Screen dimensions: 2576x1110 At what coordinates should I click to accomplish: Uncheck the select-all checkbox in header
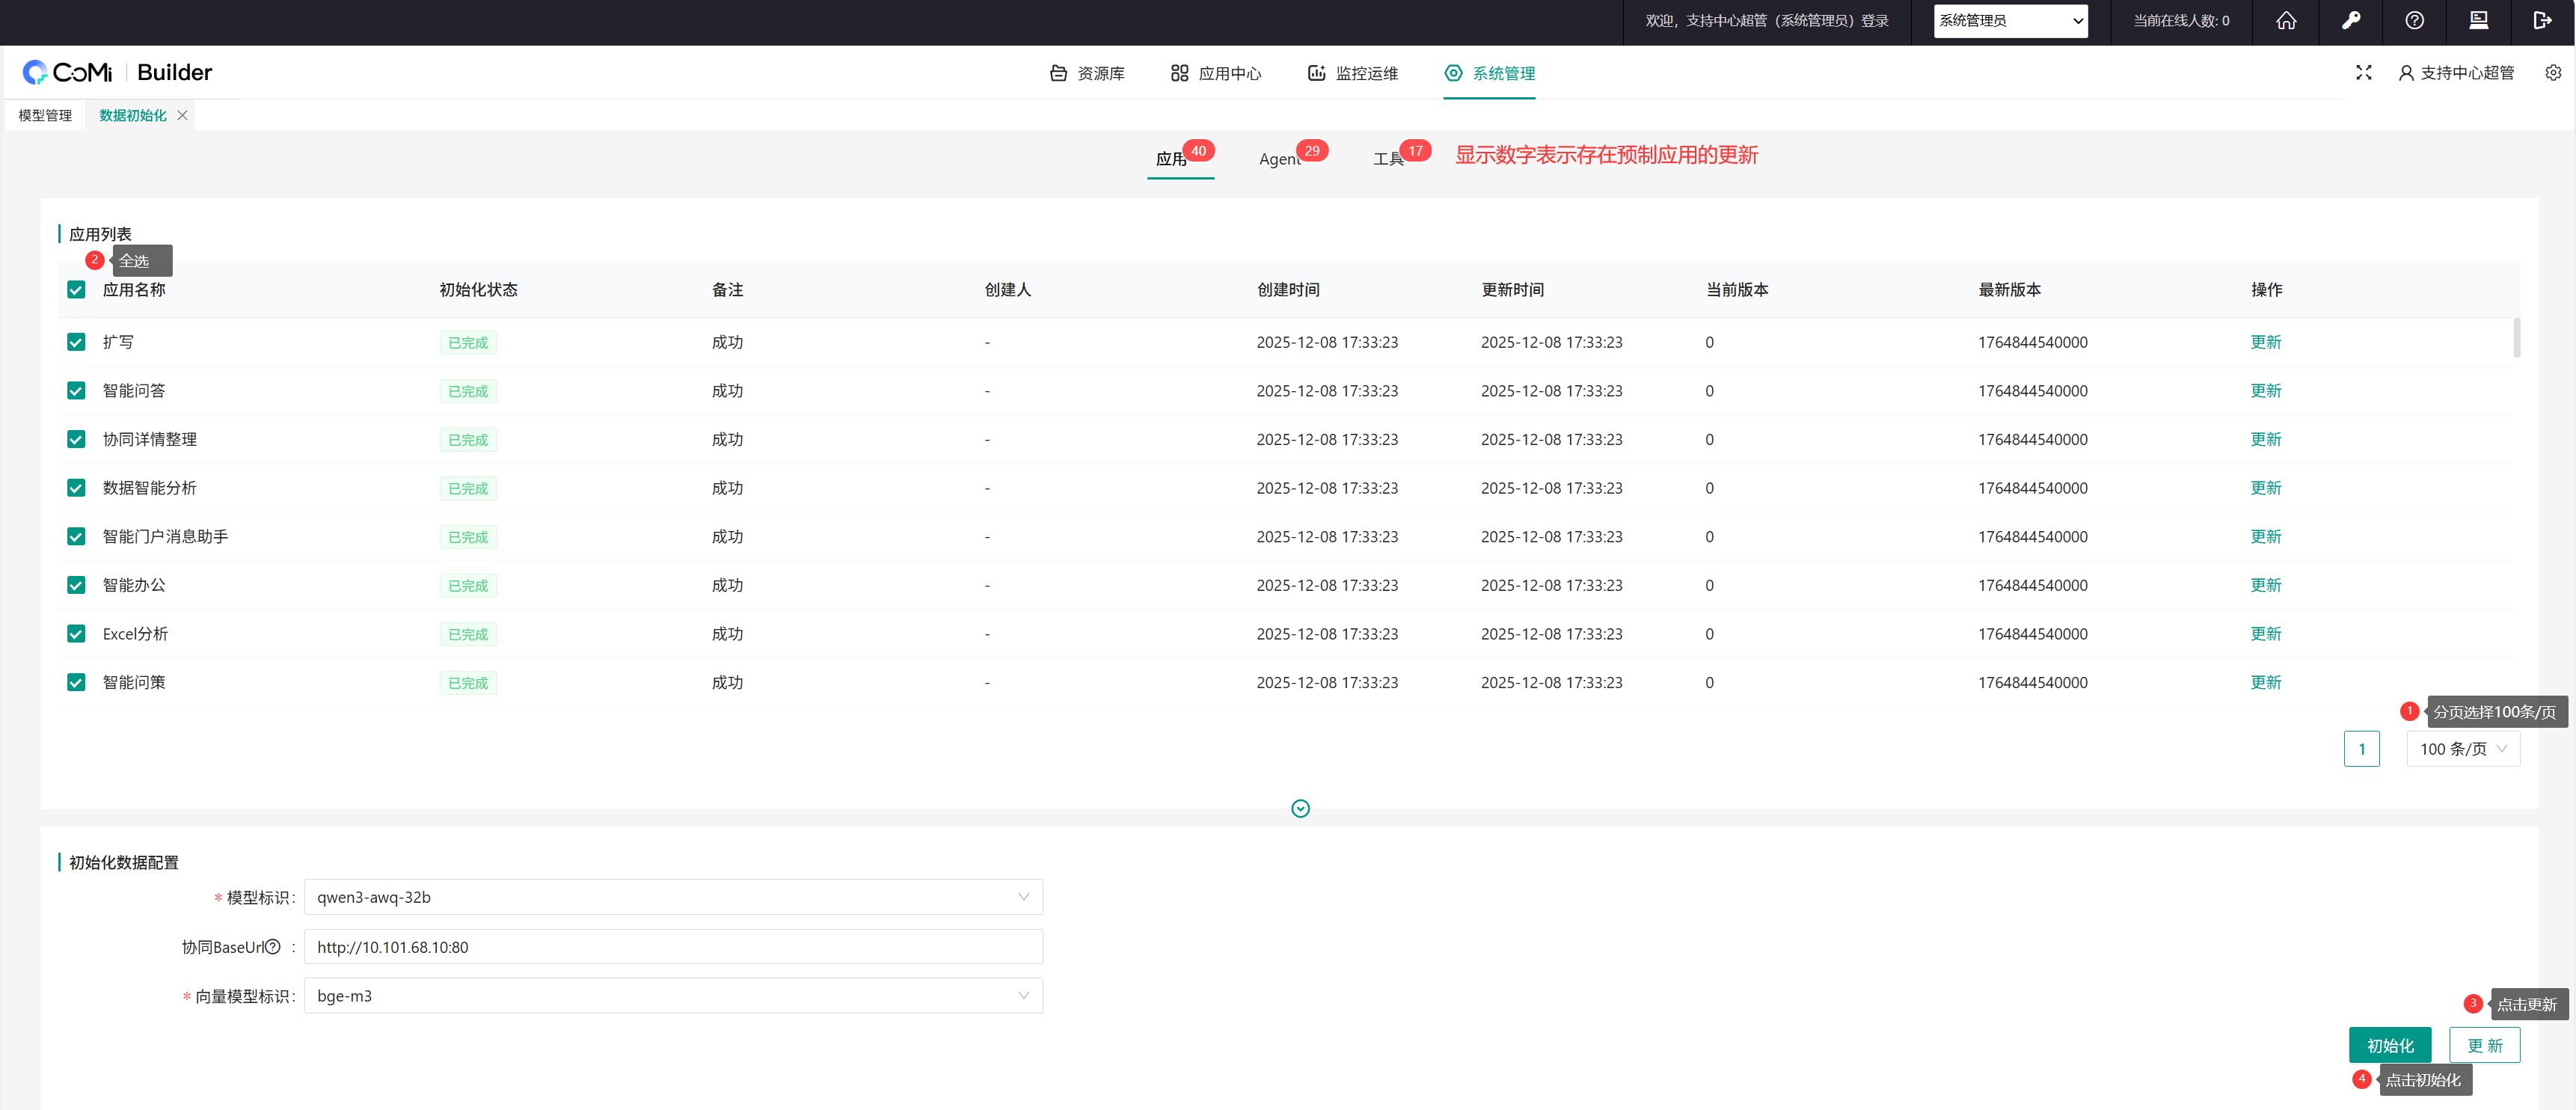(x=76, y=290)
